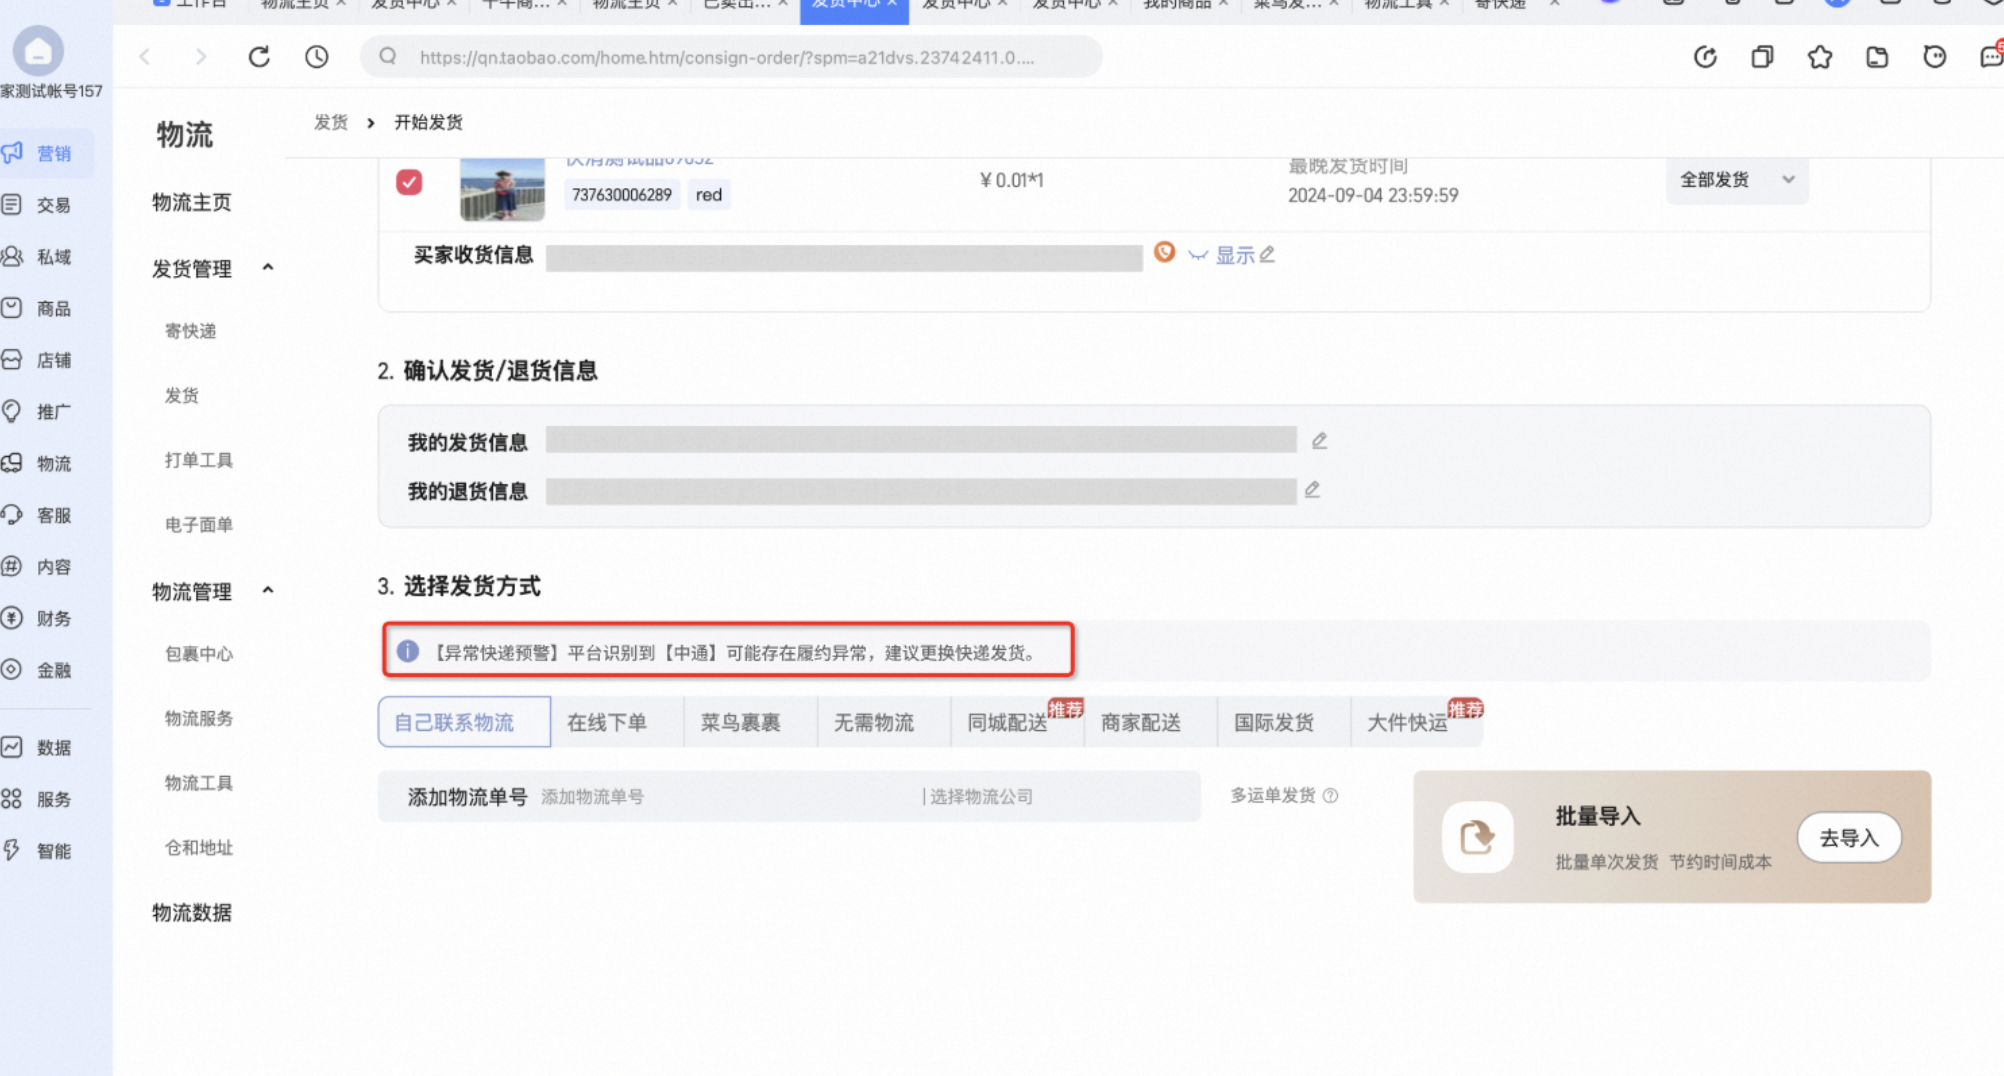The width and height of the screenshot is (2004, 1076).
Task: Select the 菜鸟裹裹 tab
Action: coord(741,722)
